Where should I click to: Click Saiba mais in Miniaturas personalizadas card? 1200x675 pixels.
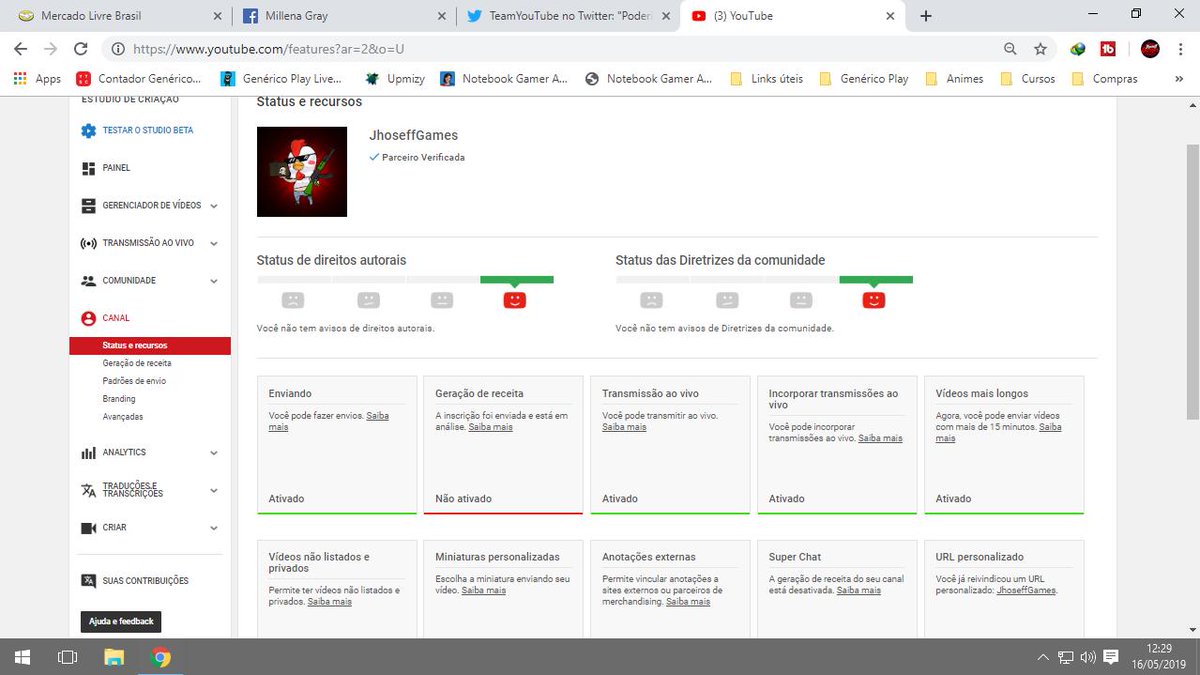point(483,590)
